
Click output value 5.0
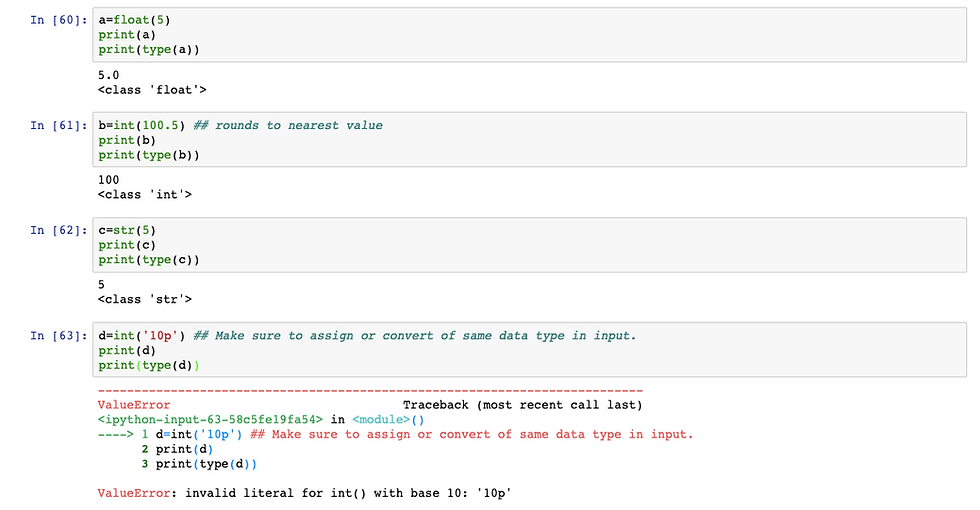108,75
